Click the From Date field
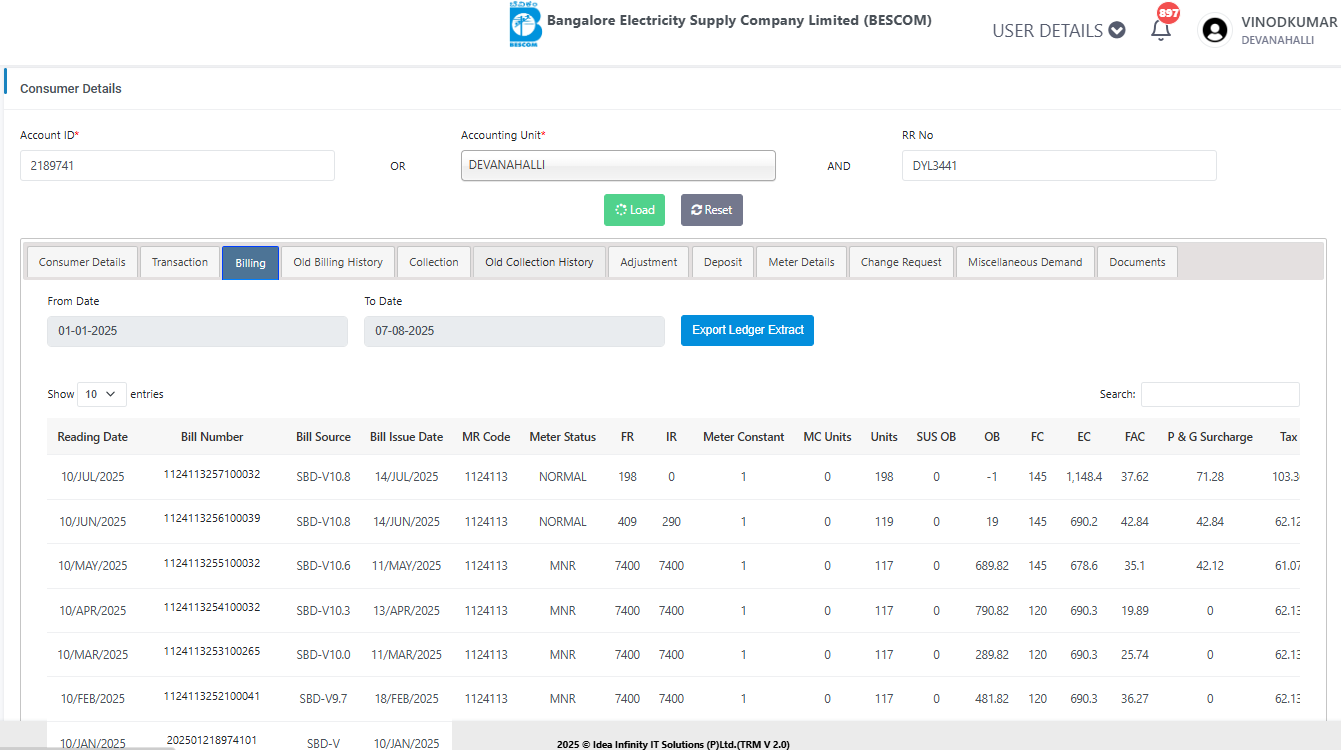1341x750 pixels. pos(197,331)
